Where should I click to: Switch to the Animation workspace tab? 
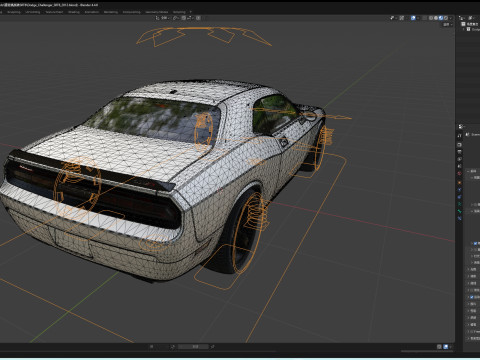[x=92, y=12]
